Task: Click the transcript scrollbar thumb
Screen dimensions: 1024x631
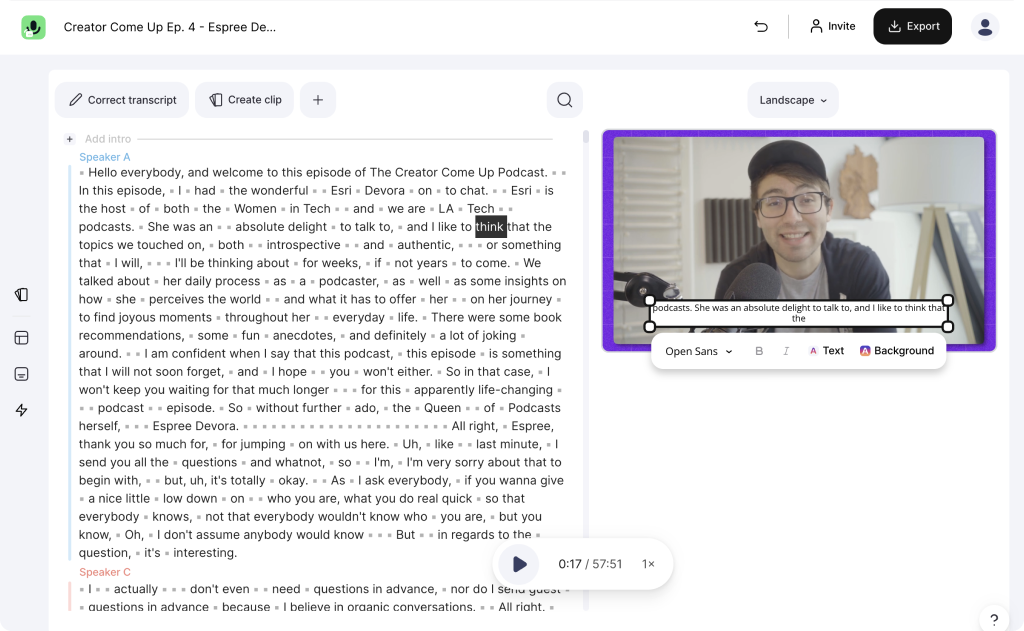Action: tap(586, 137)
